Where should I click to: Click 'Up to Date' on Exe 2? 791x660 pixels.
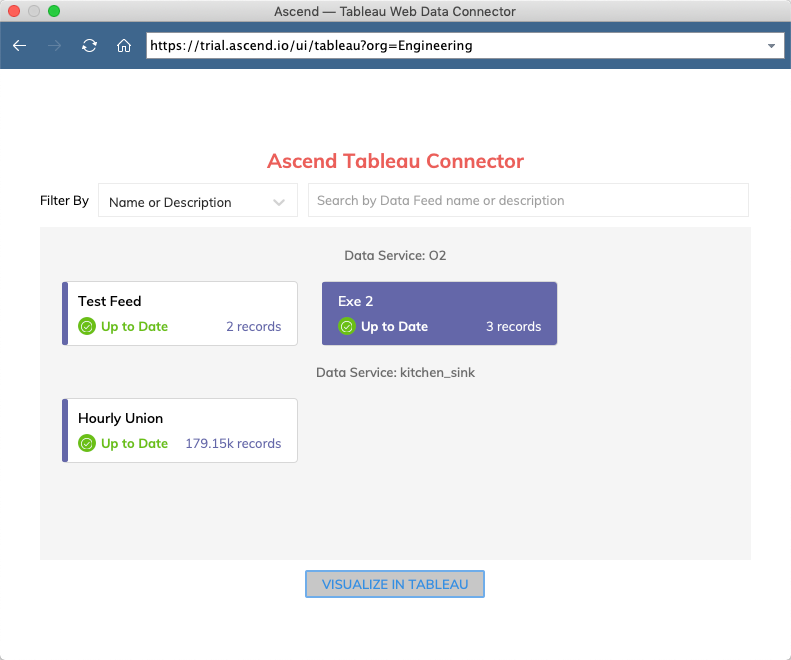coord(394,326)
